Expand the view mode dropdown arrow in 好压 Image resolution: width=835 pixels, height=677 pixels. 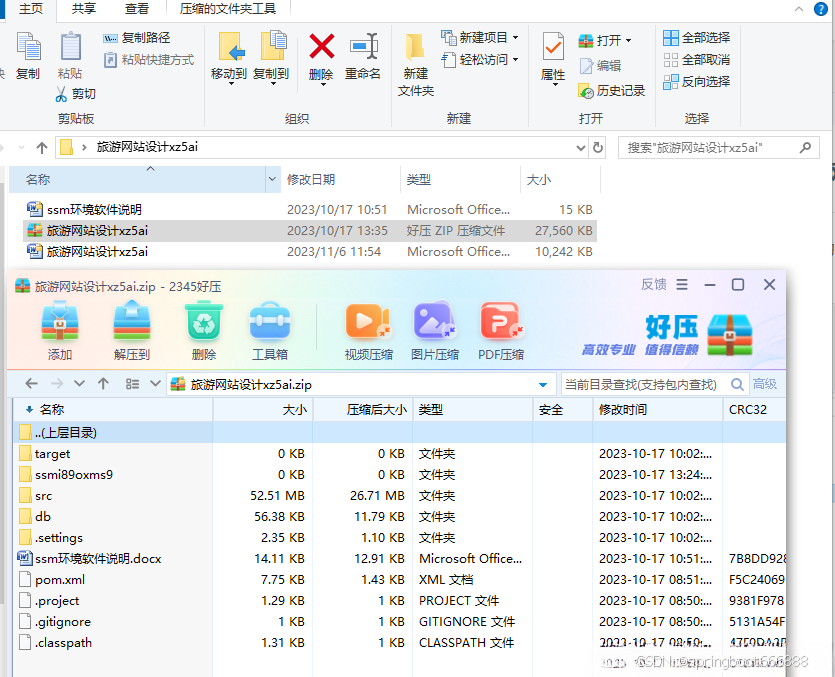[155, 384]
